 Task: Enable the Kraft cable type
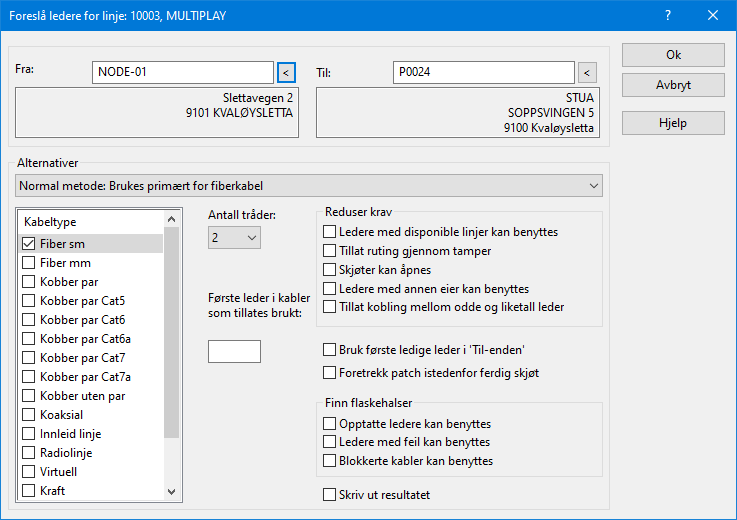[29, 491]
